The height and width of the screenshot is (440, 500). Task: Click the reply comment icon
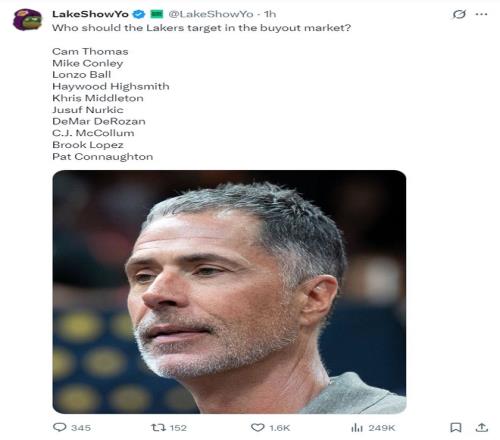[60, 427]
